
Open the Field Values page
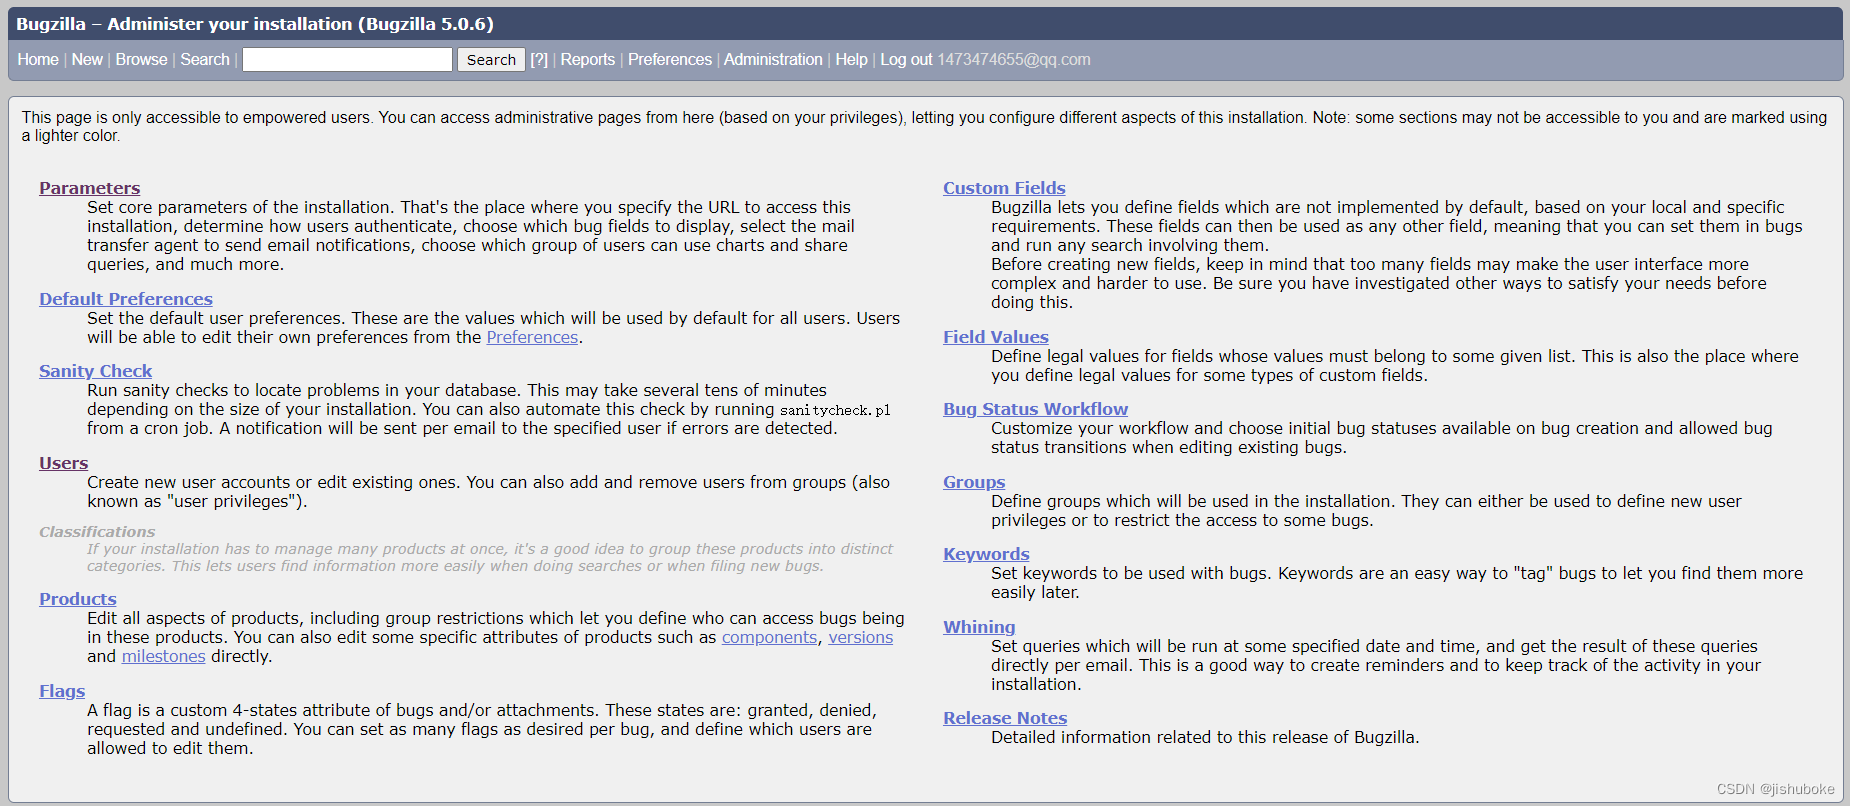[996, 337]
